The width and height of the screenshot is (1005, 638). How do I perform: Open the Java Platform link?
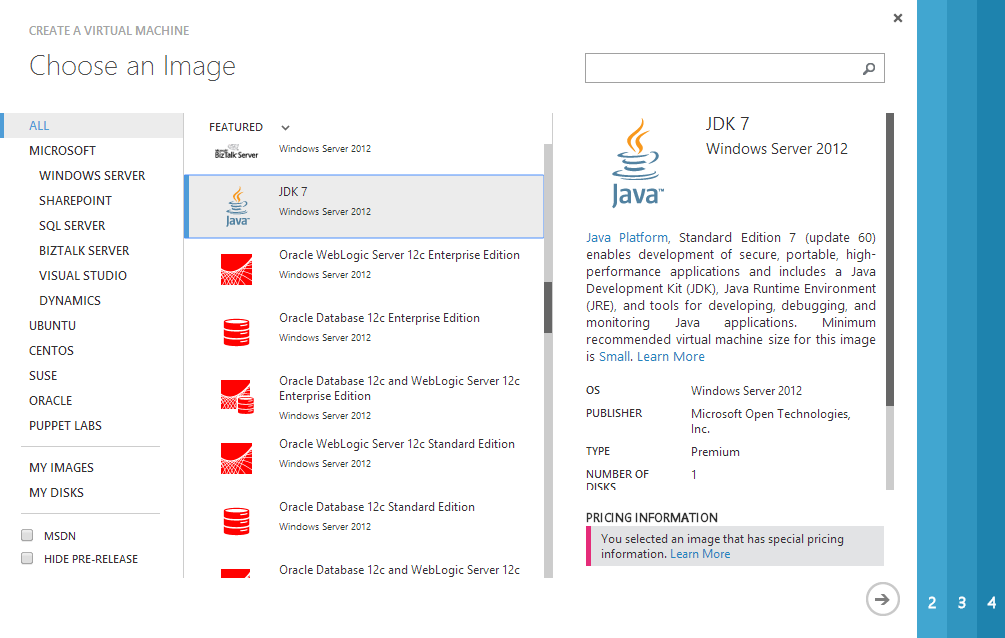(x=626, y=238)
